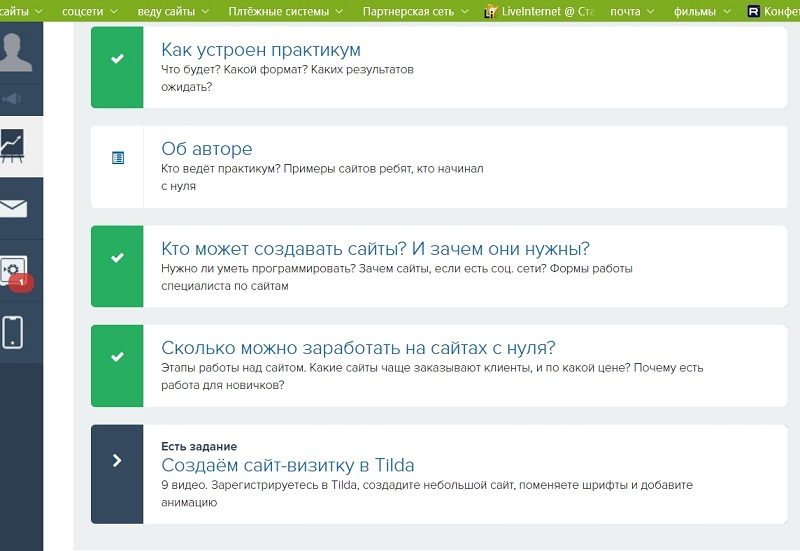Click the document icon beside 'Об авторе'
This screenshot has width=800, height=551.
[x=118, y=158]
